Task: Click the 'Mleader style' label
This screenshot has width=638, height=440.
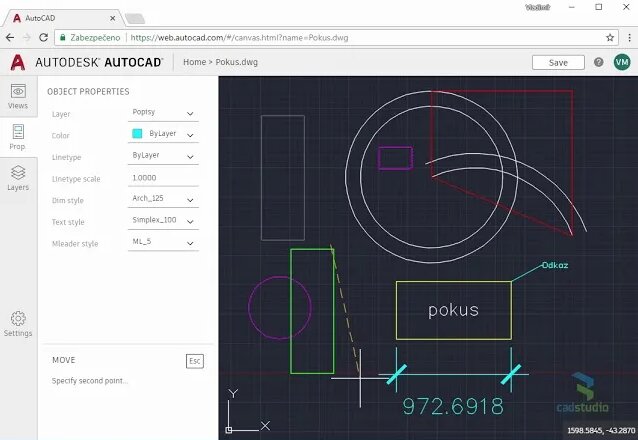Action: tap(75, 244)
